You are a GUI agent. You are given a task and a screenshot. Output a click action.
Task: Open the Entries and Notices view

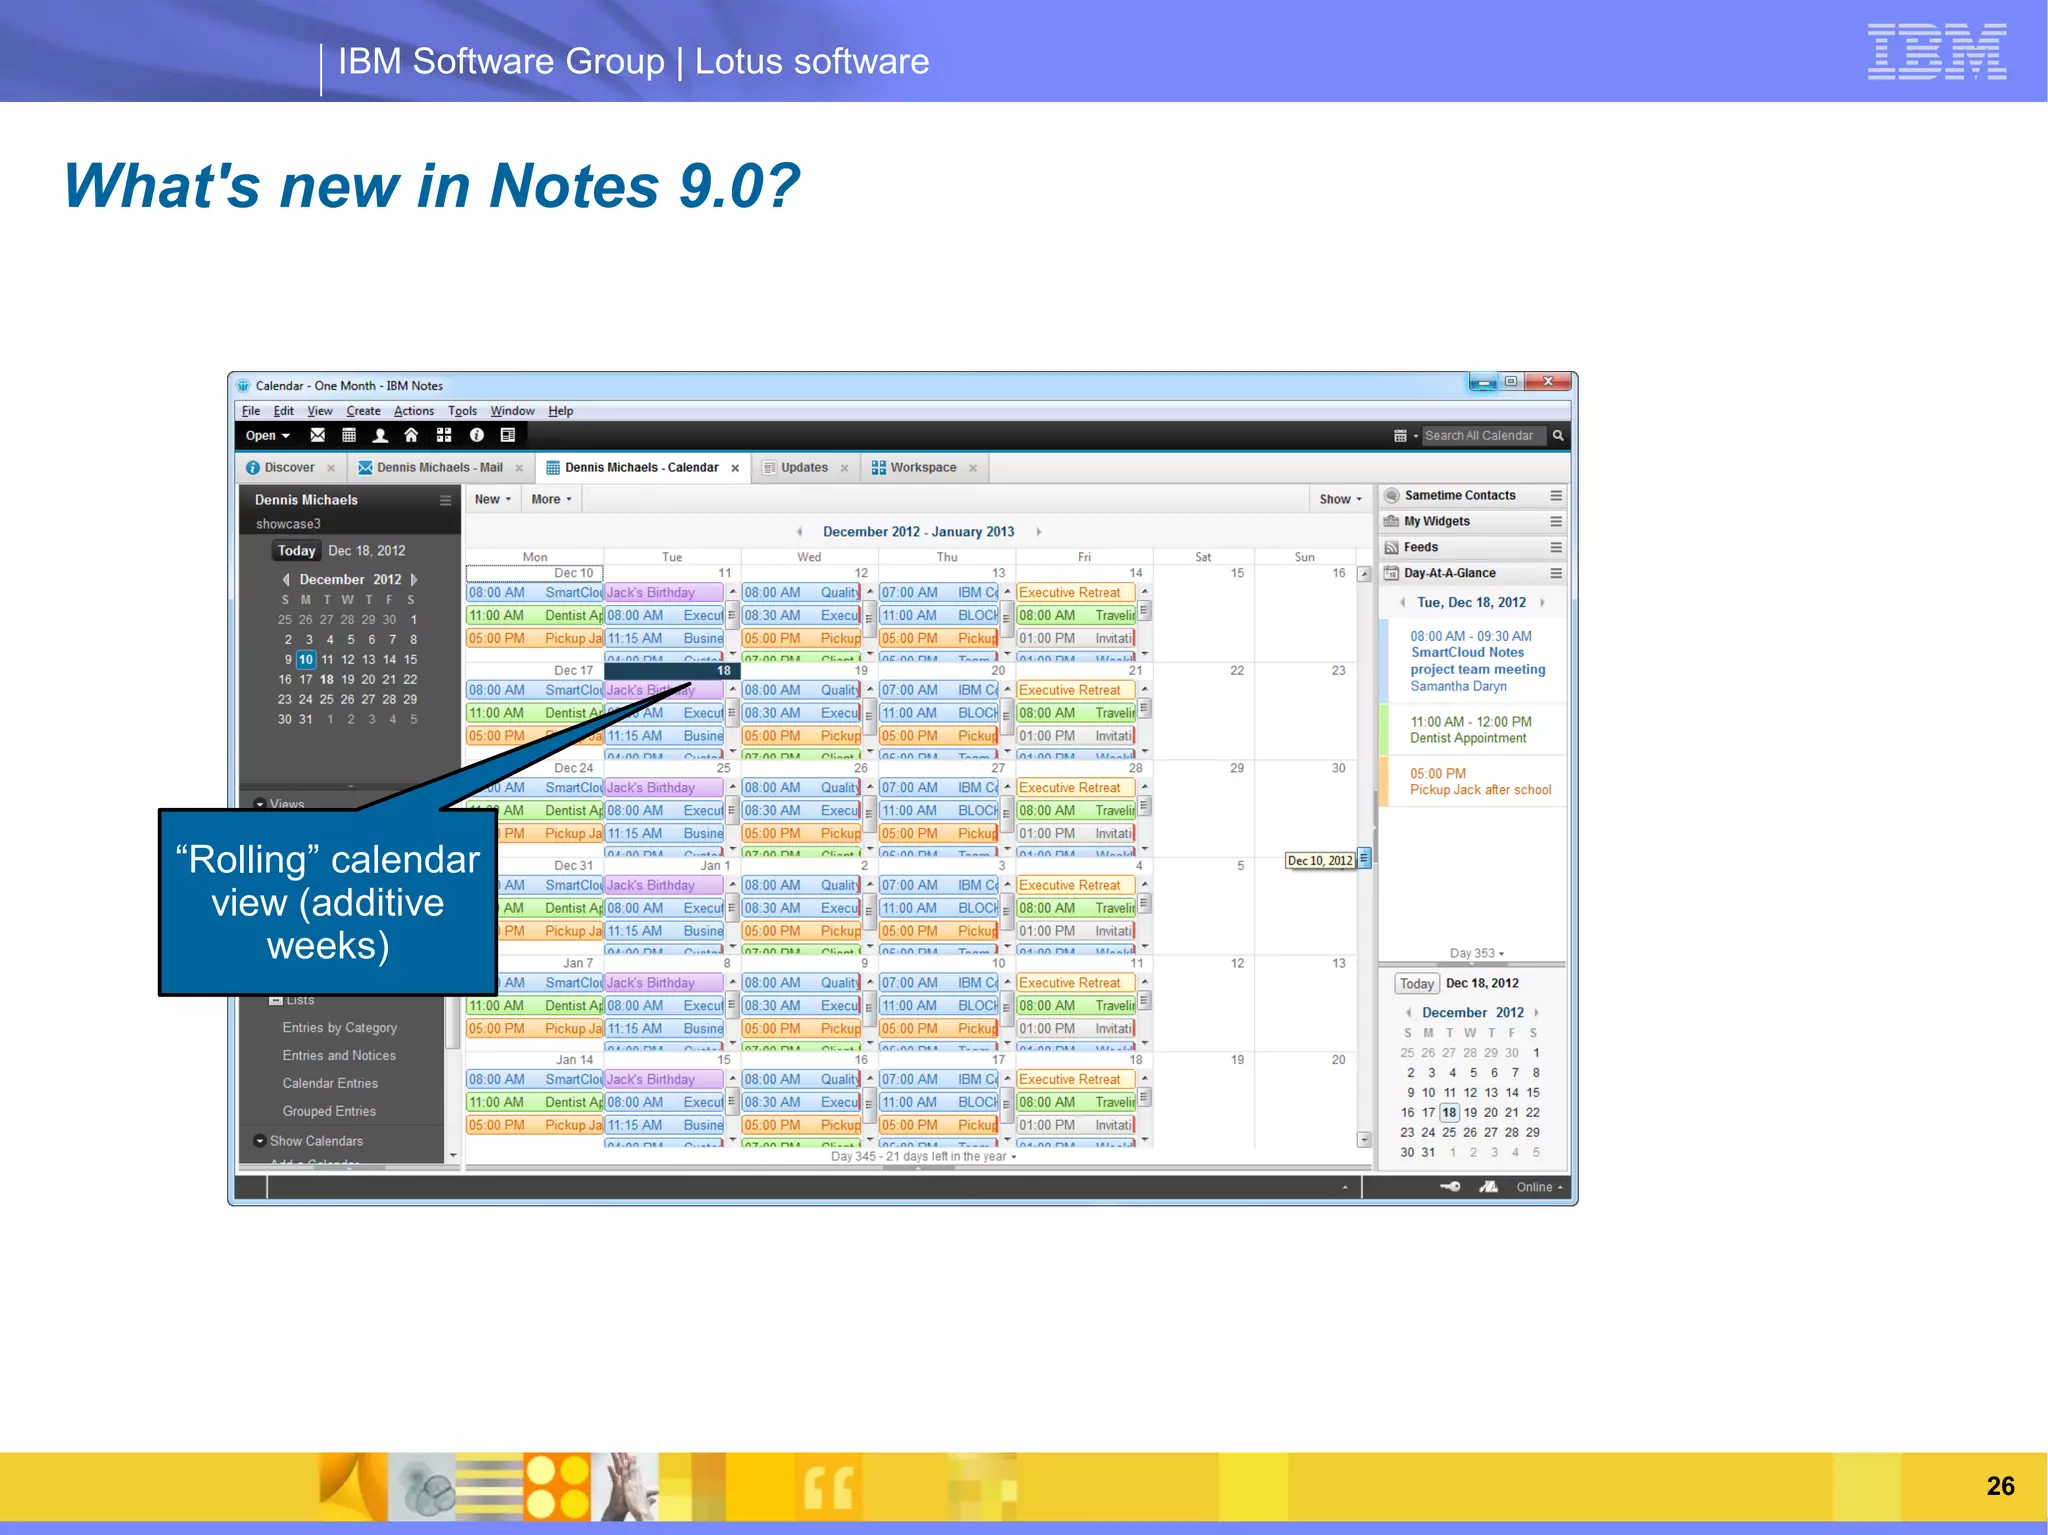[339, 1056]
